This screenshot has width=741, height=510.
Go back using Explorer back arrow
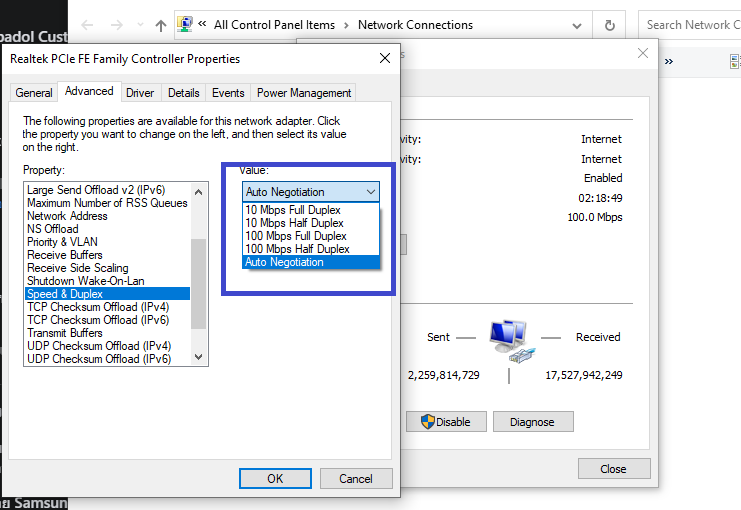87,25
